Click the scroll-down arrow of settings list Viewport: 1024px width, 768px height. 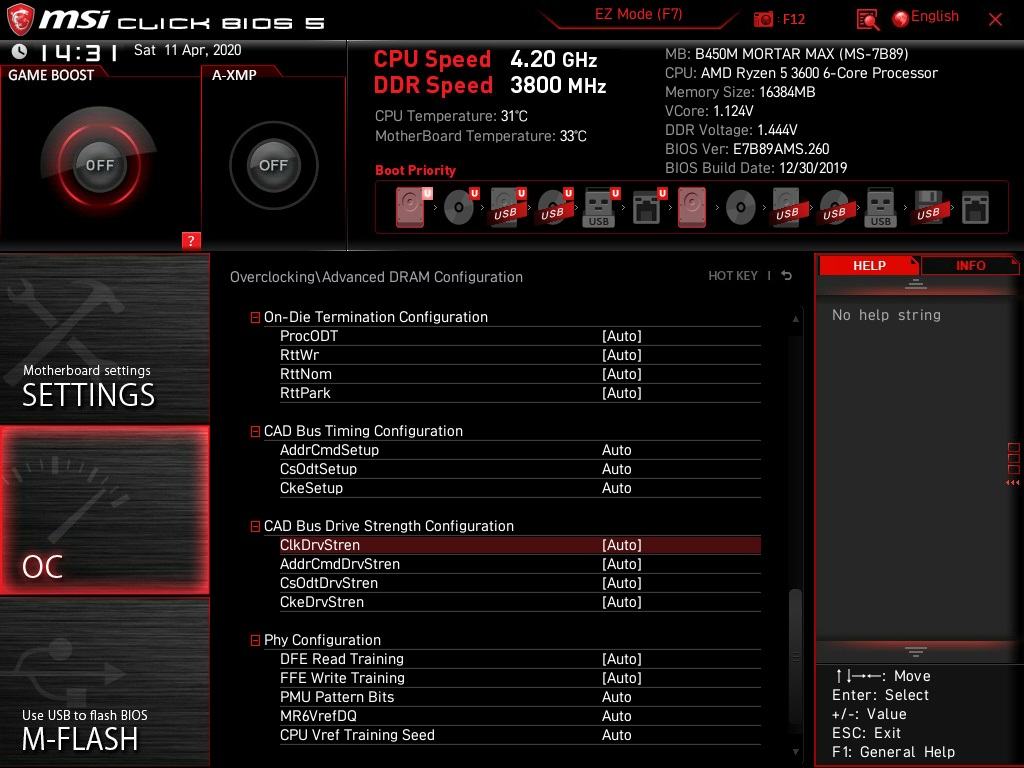[x=795, y=752]
